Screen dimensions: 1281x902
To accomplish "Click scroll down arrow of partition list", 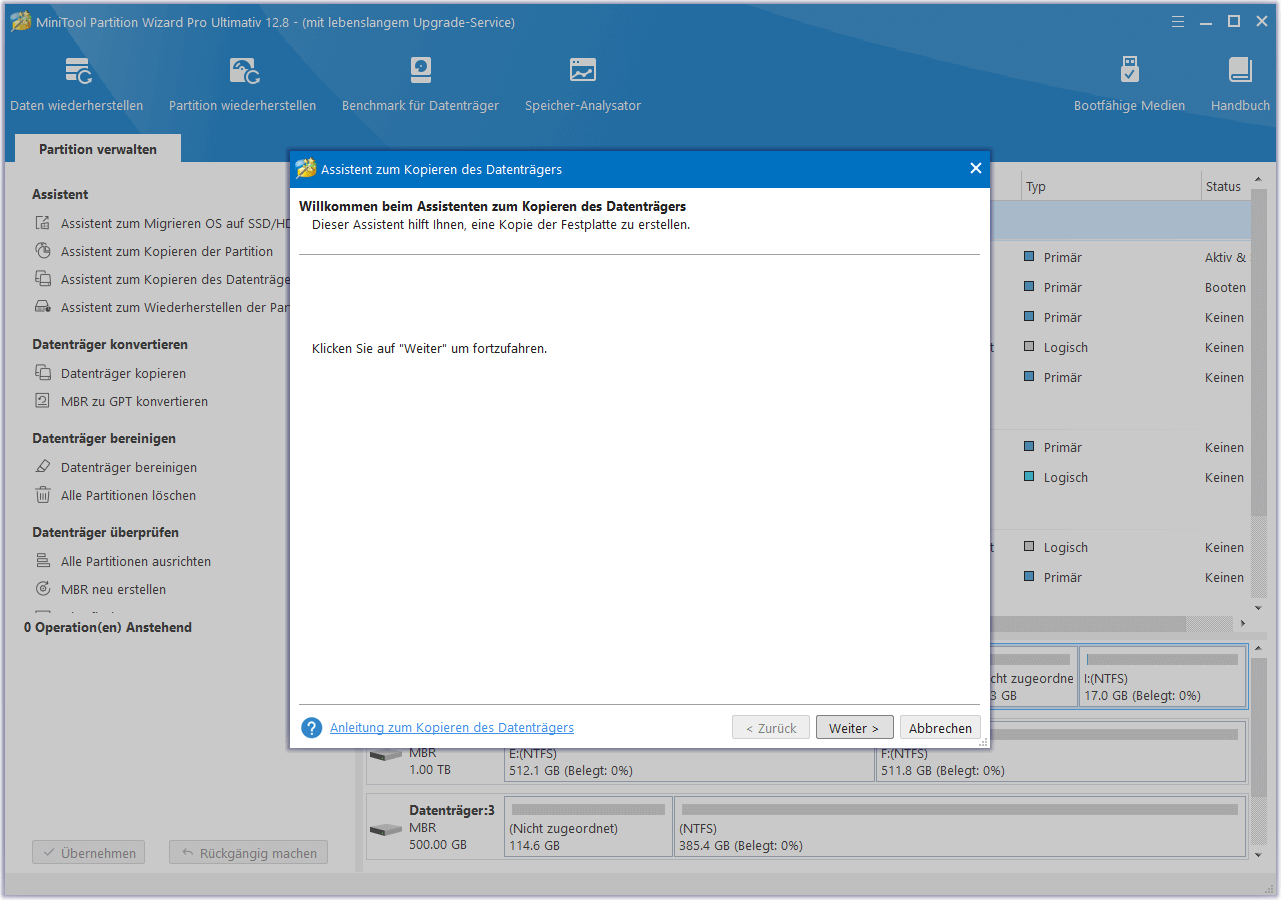I will point(1259,607).
